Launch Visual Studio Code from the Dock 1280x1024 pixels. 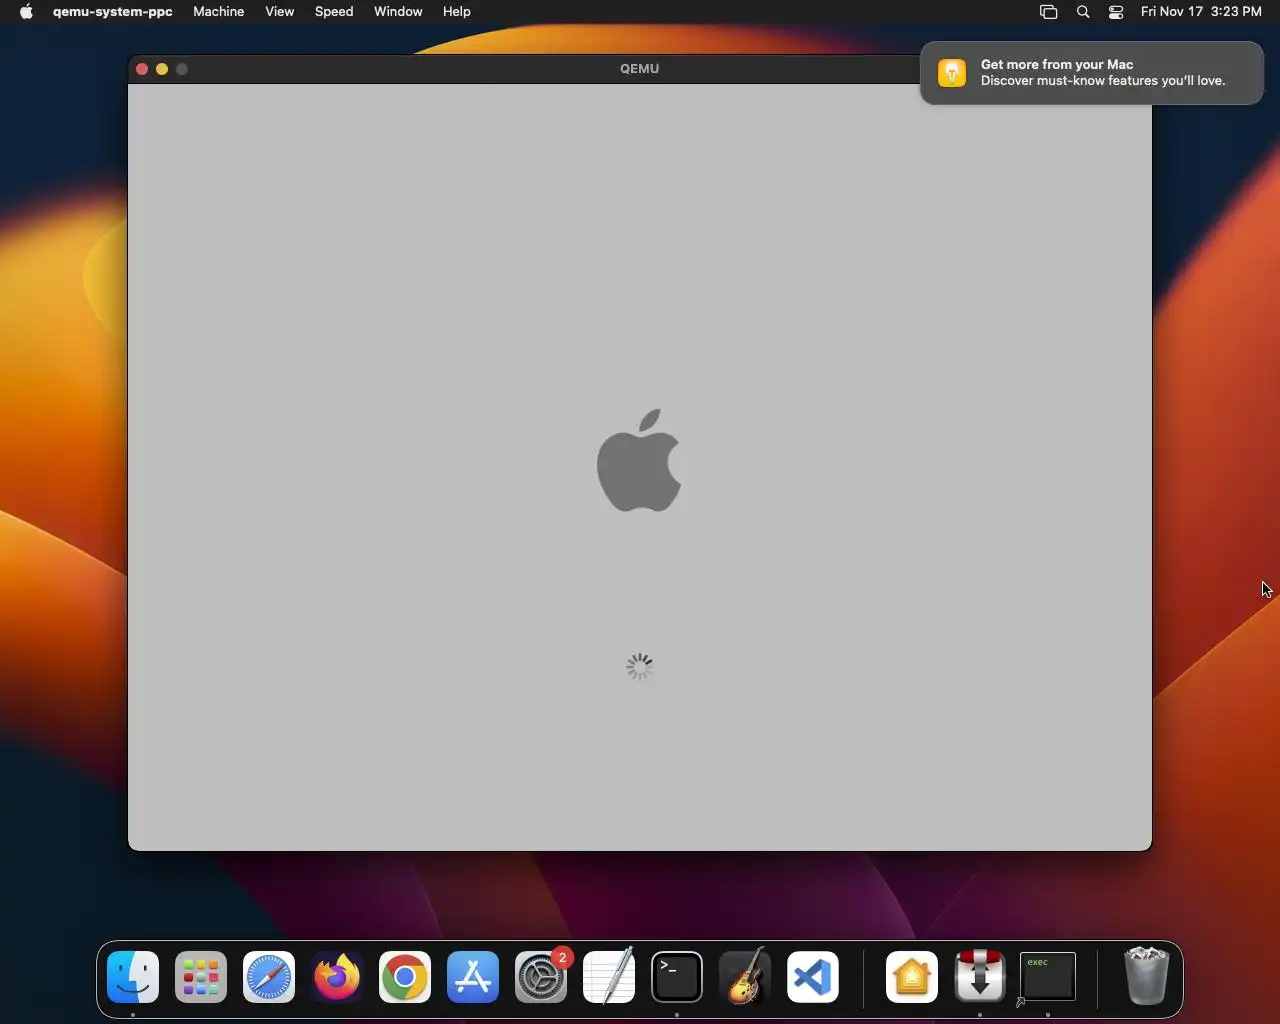coord(813,977)
